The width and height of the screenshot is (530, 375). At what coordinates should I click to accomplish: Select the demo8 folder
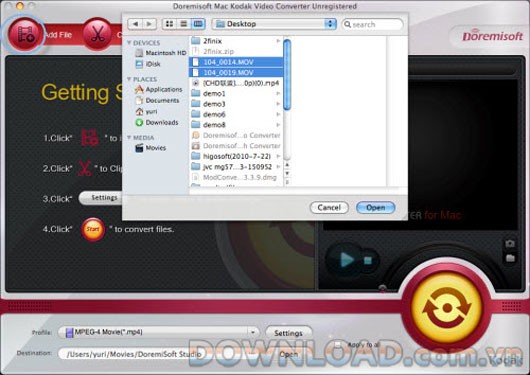click(236, 125)
